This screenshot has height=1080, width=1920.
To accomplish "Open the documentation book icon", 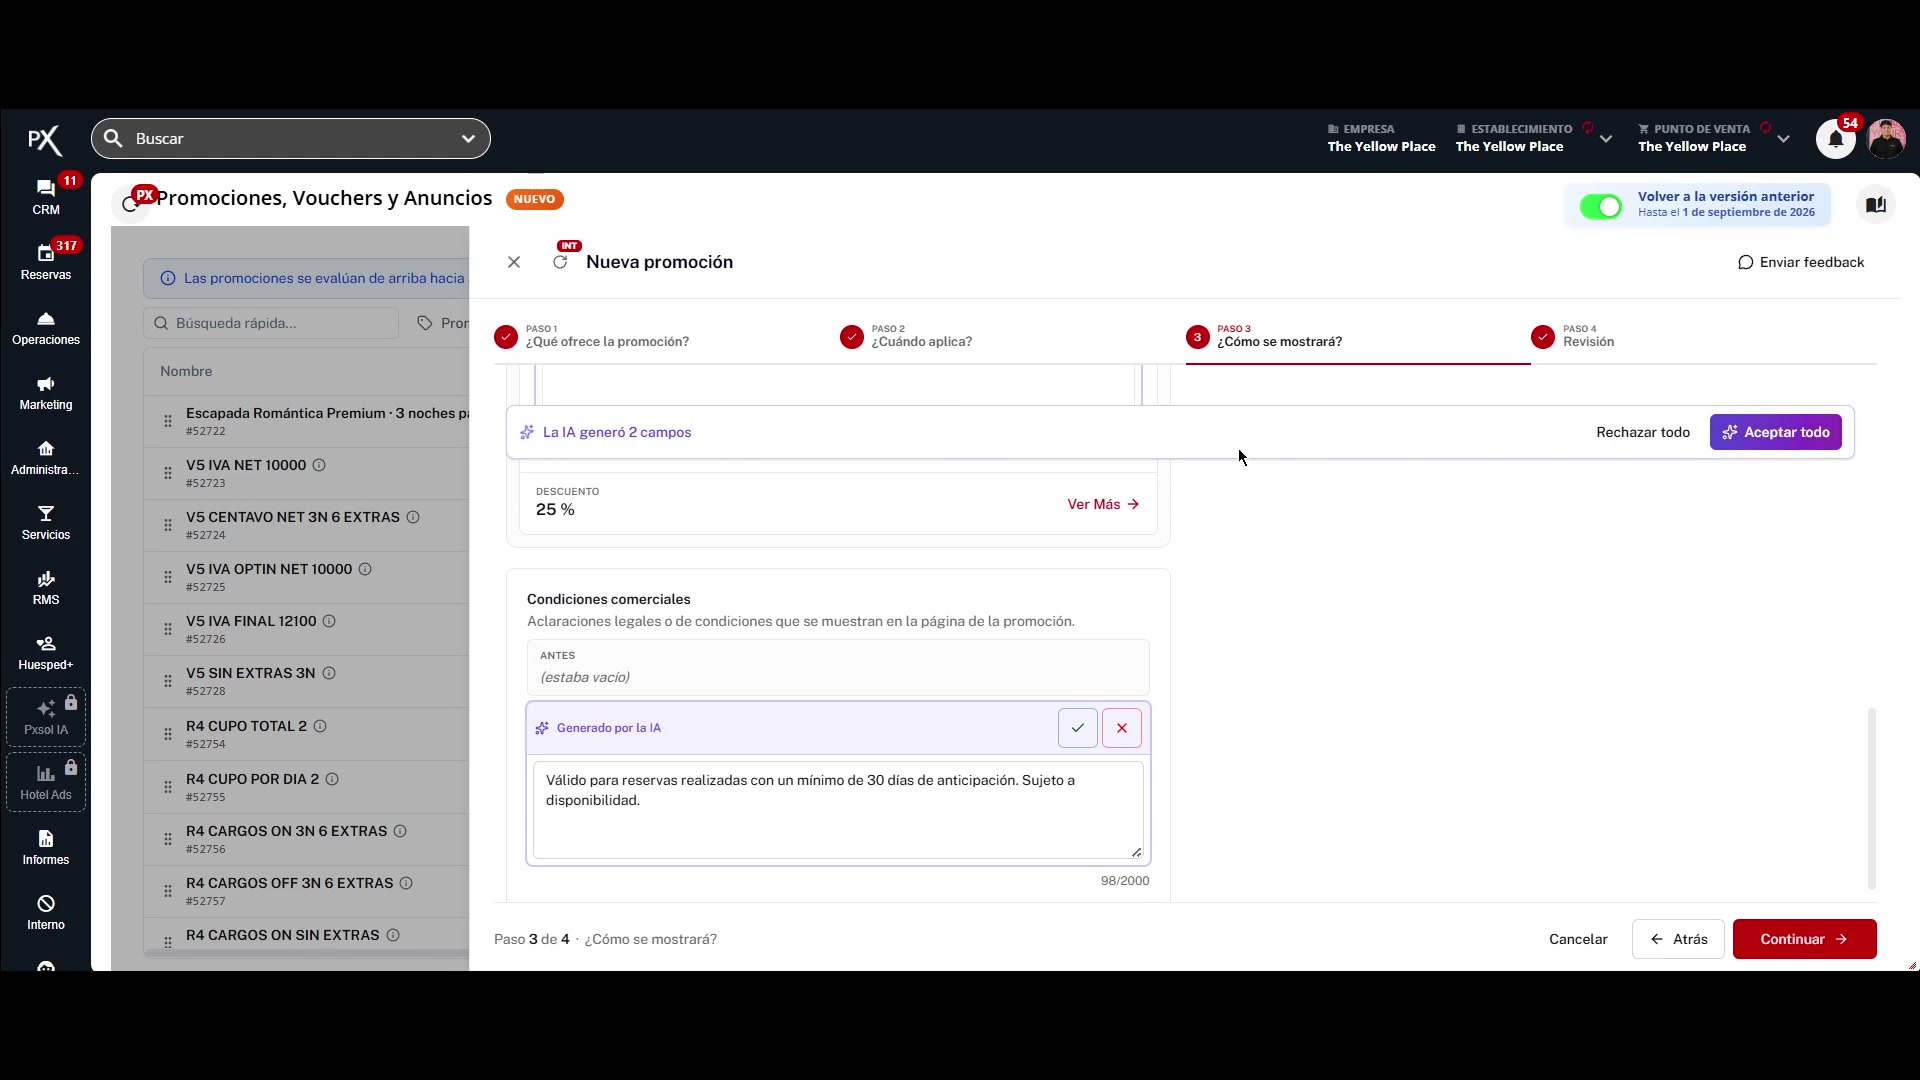I will 1876,204.
